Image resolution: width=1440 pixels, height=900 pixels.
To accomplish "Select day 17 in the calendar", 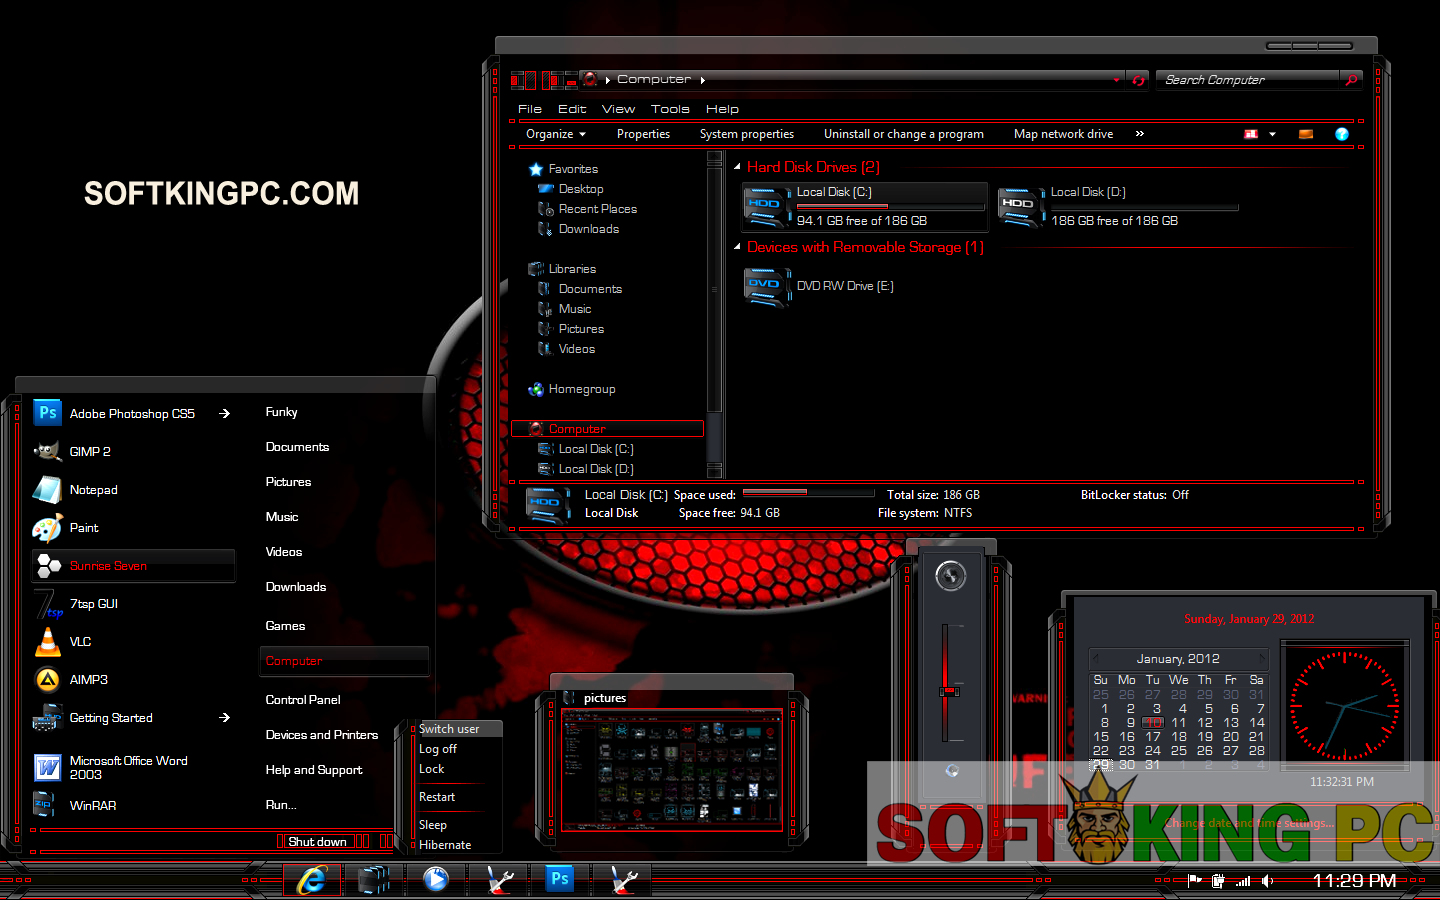I will pos(1153,736).
